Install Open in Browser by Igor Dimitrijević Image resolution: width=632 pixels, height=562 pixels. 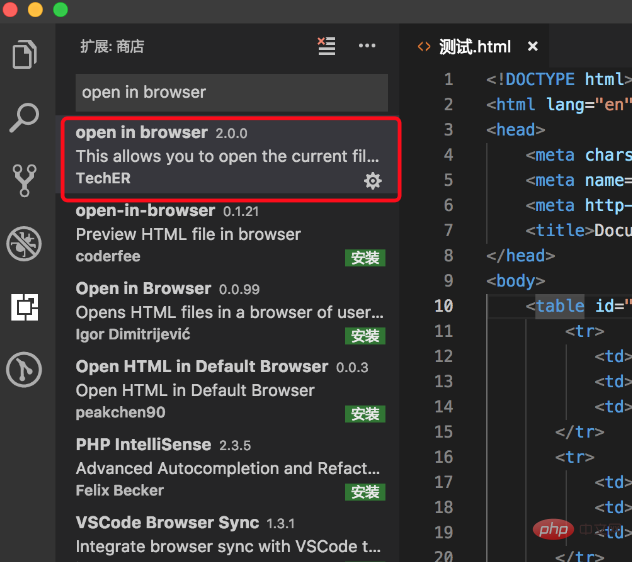(x=365, y=336)
